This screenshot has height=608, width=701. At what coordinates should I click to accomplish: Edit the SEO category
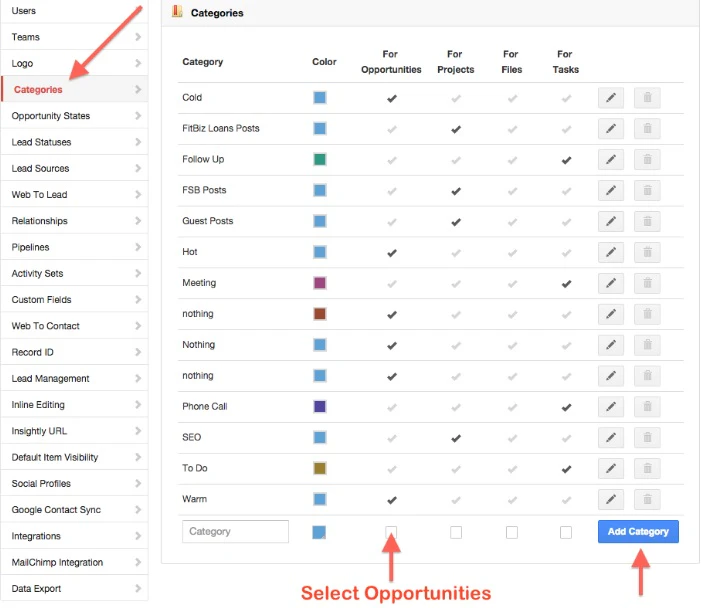[611, 438]
